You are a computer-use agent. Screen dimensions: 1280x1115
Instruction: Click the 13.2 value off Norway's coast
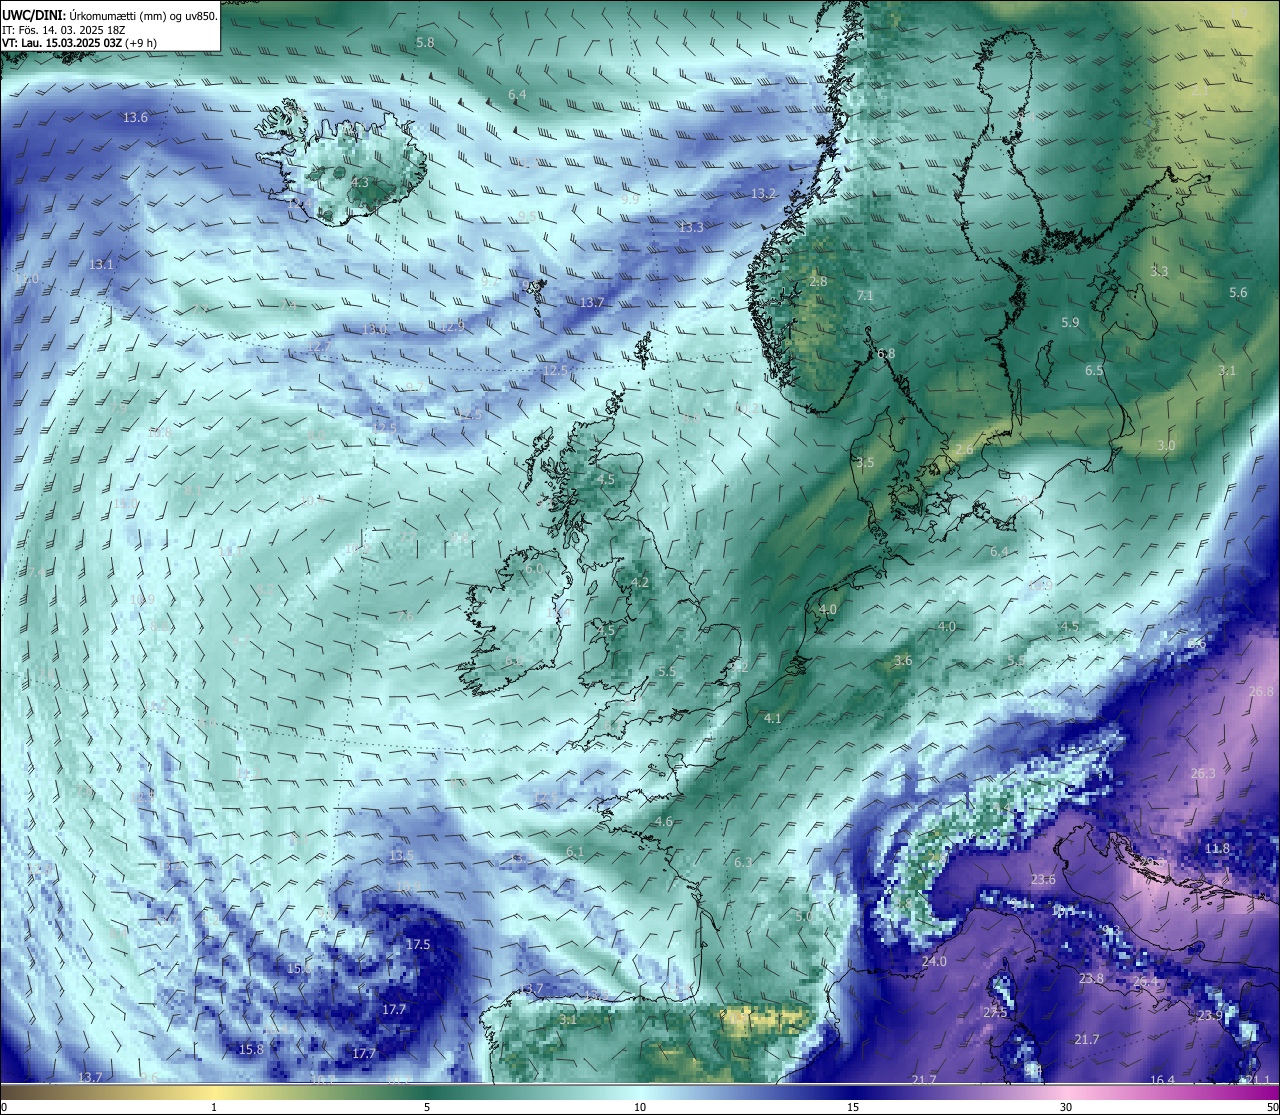coord(763,193)
